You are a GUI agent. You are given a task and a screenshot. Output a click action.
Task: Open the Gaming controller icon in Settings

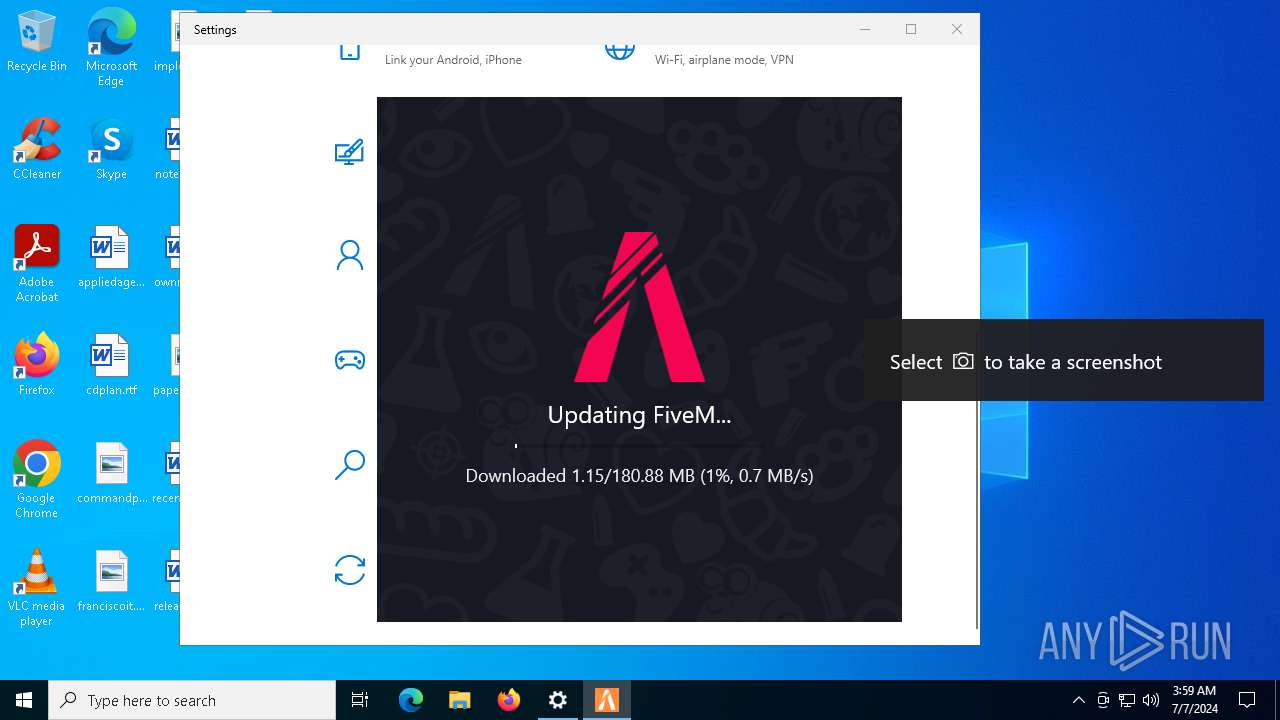(x=349, y=360)
